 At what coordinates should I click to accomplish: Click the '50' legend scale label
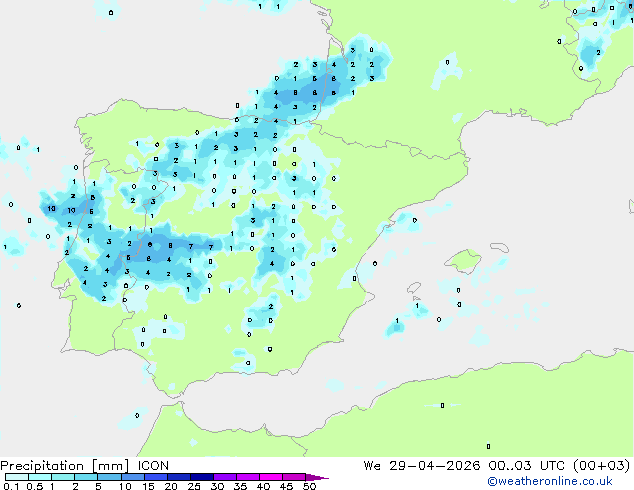click(x=309, y=486)
